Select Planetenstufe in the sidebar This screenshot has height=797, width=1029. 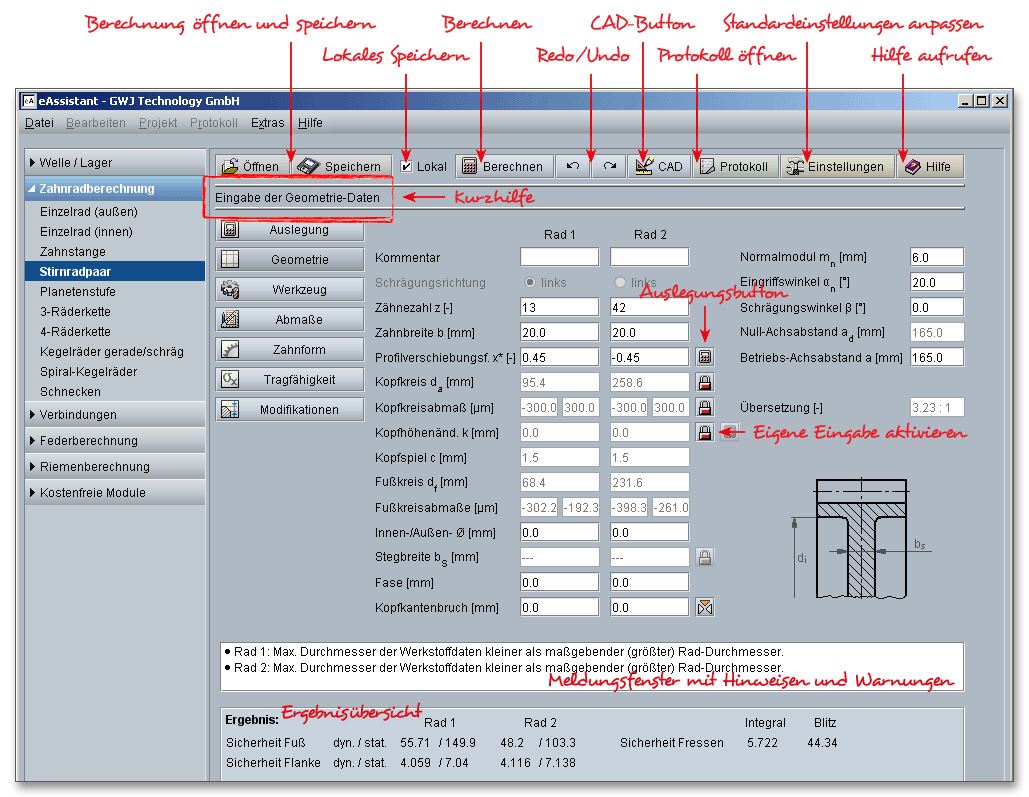click(x=78, y=292)
